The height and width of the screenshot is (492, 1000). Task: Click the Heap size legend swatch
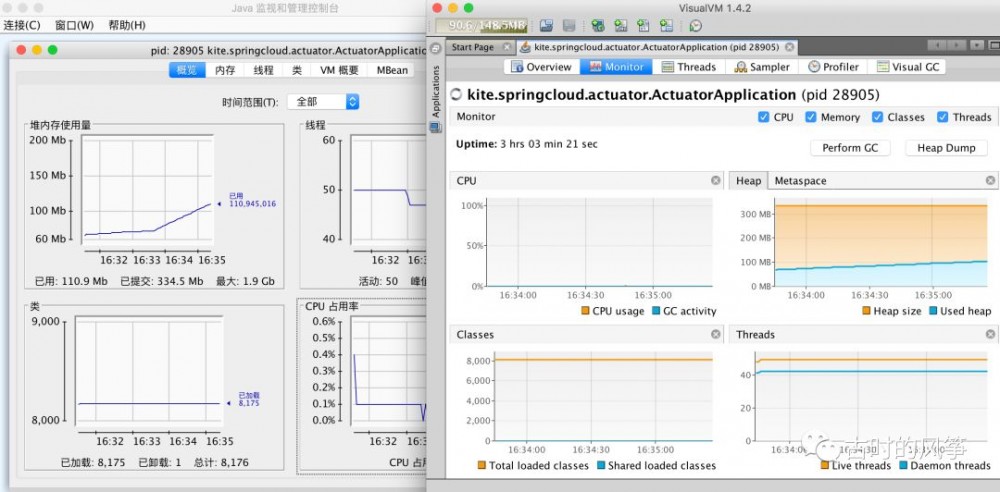pyautogui.click(x=866, y=311)
